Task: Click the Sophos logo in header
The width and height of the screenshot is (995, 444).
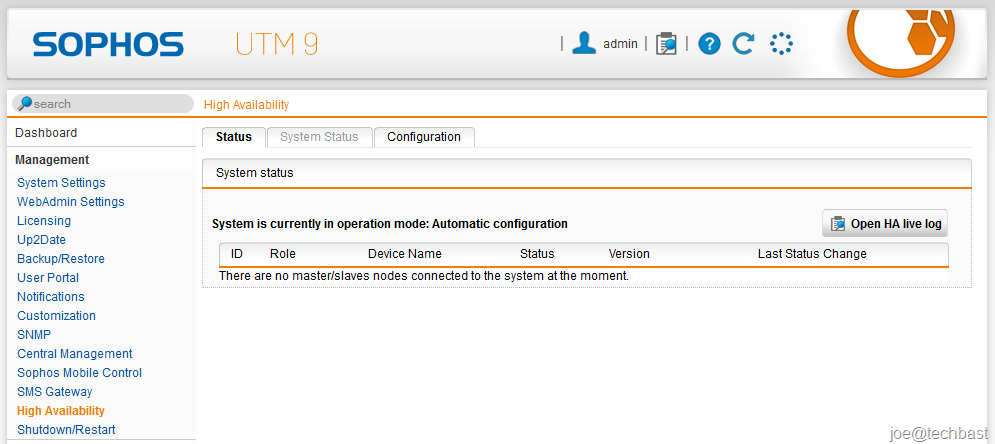Action: click(x=109, y=44)
